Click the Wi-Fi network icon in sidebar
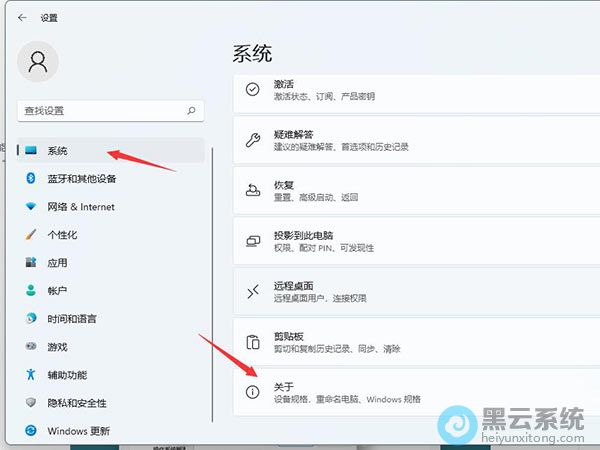 [30, 206]
